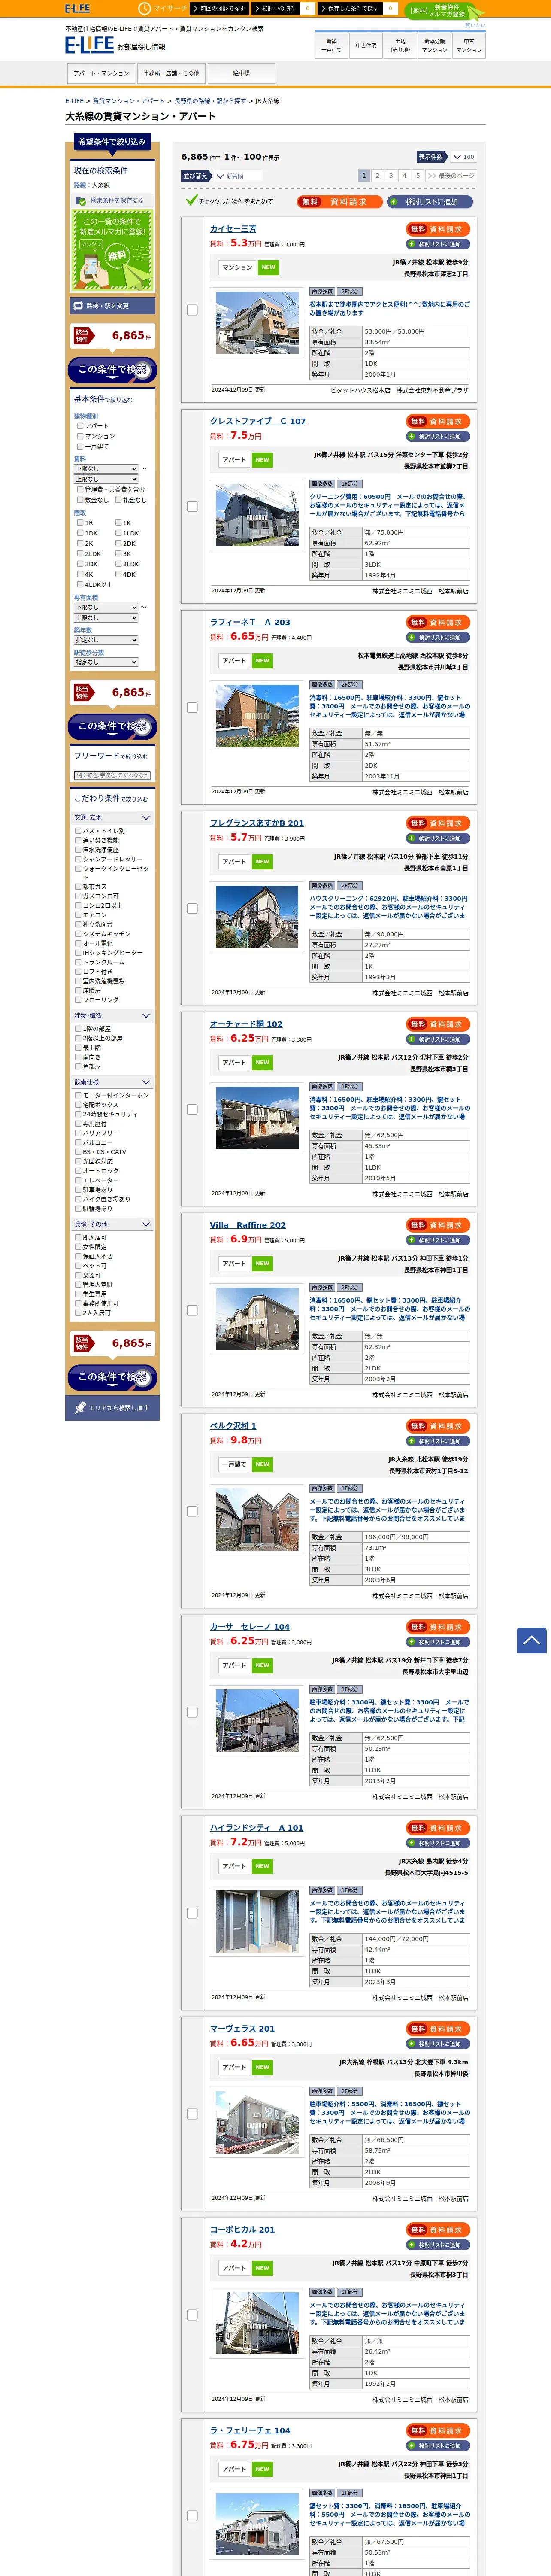This screenshot has width=551, height=2576.
Task: Check the 1LDK floor plan option
Action: click(x=118, y=533)
